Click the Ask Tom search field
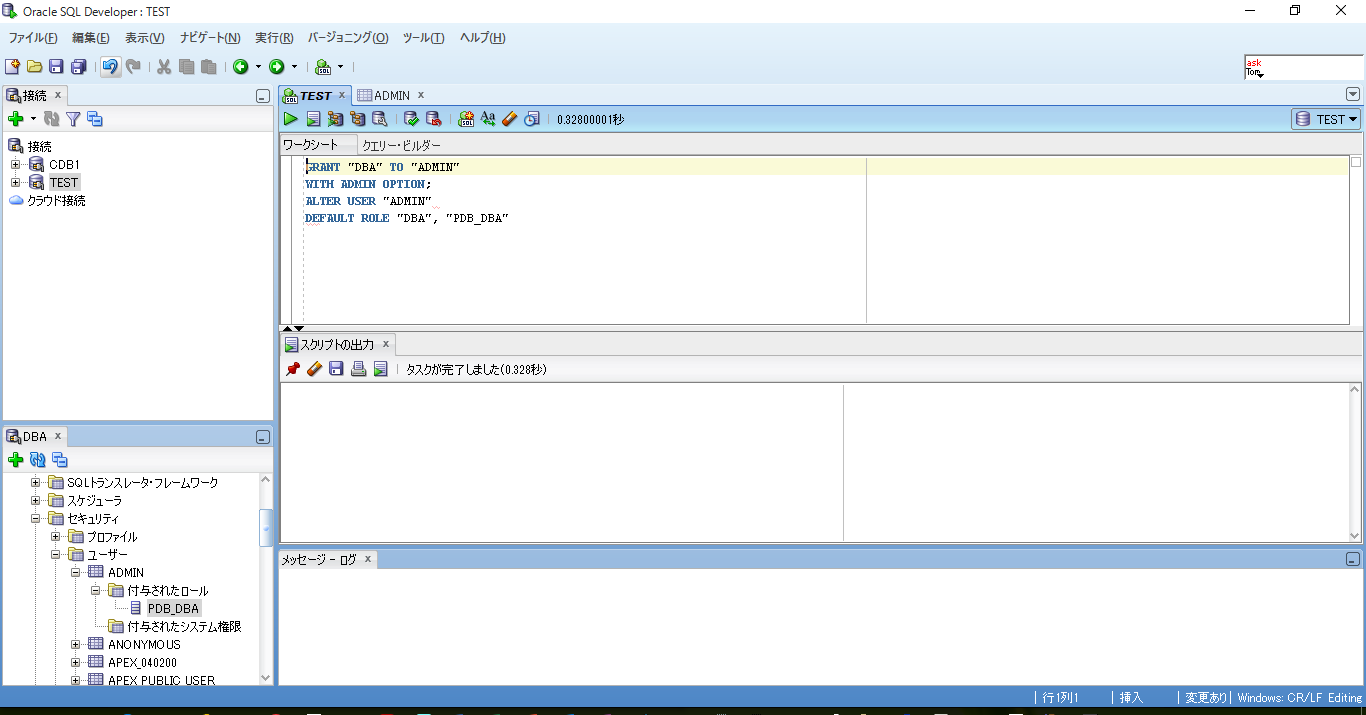This screenshot has width=1366, height=715. point(1303,67)
